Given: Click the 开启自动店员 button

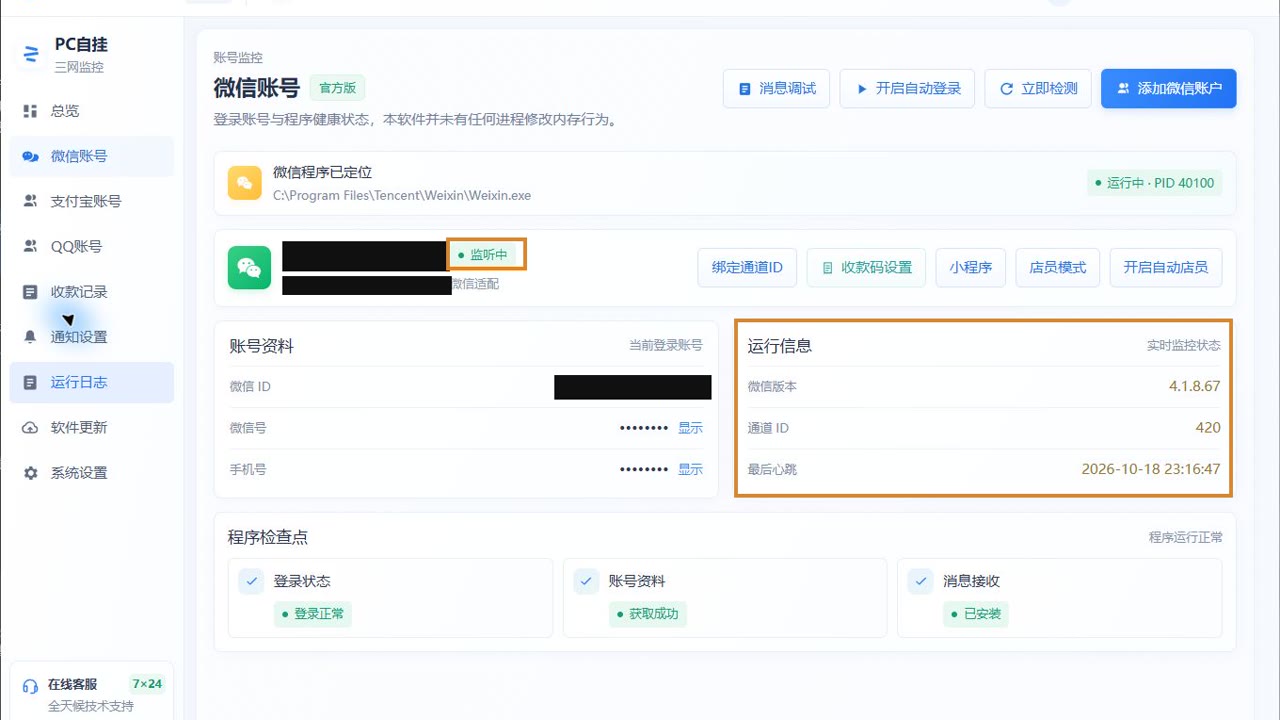Looking at the screenshot, I should 1166,268.
